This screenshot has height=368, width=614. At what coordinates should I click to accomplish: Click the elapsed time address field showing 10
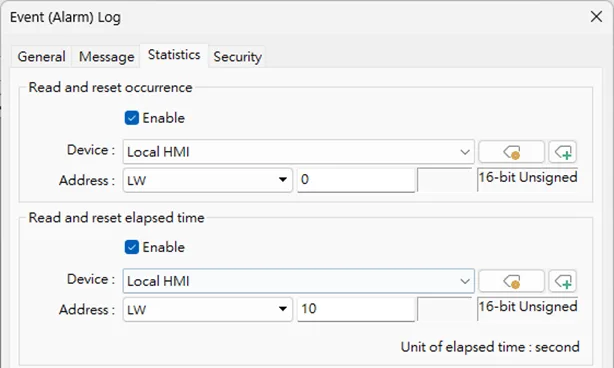point(356,309)
